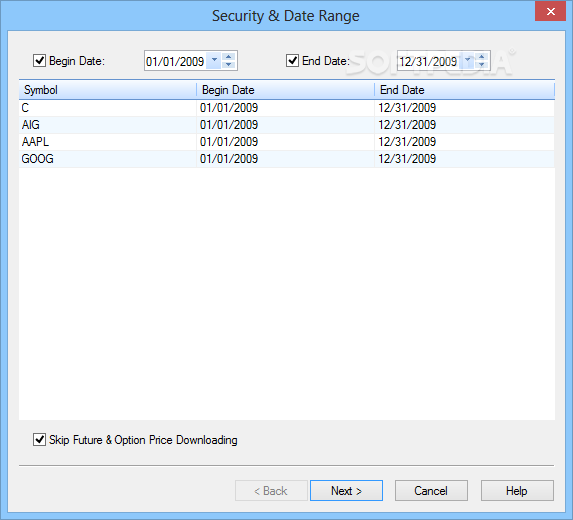
Task: Sort by the Symbol column header
Action: tap(107, 90)
